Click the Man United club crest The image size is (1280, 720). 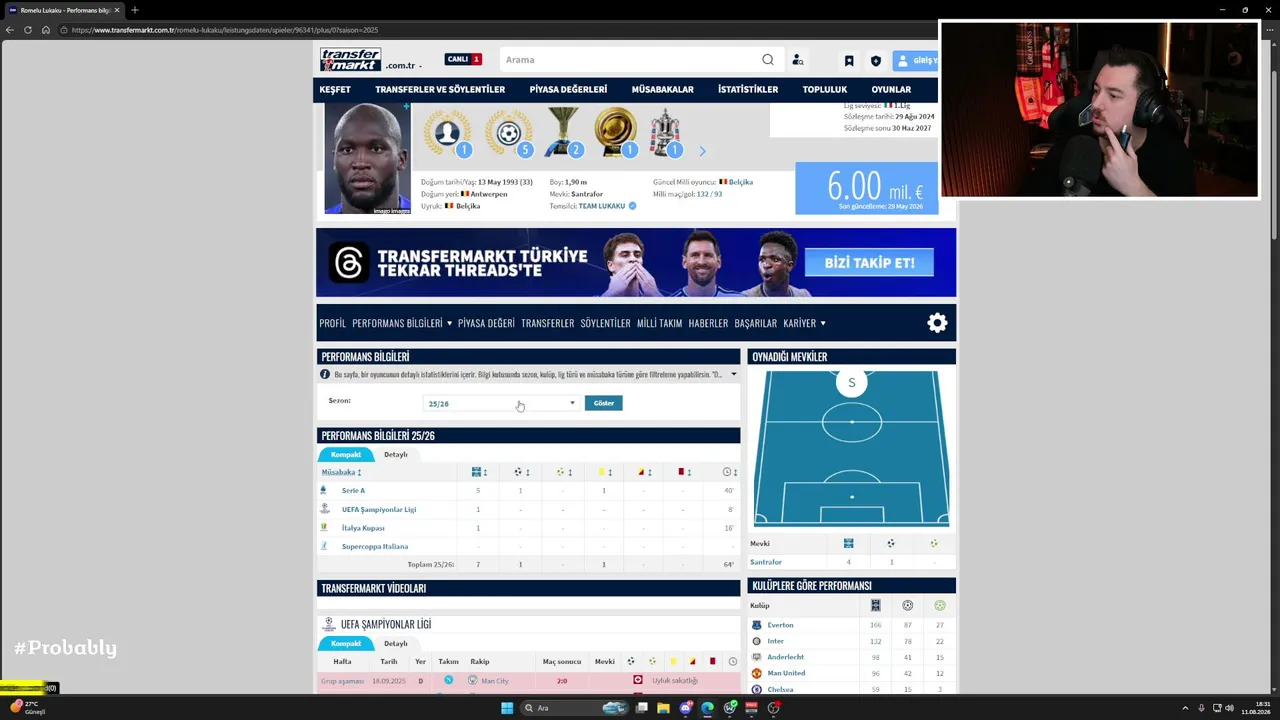757,673
